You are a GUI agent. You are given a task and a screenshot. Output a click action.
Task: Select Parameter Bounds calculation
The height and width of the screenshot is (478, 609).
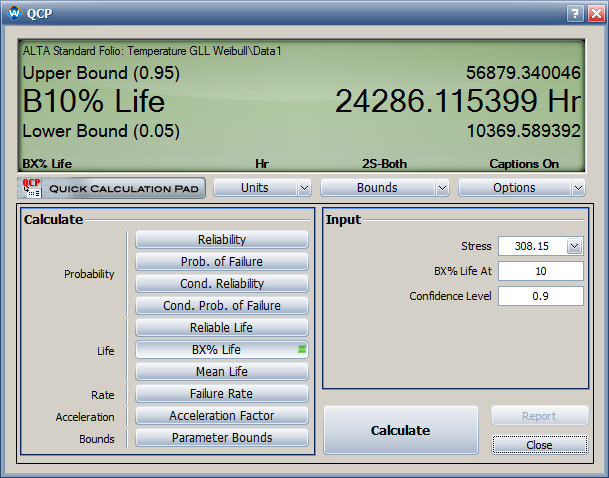coord(221,438)
